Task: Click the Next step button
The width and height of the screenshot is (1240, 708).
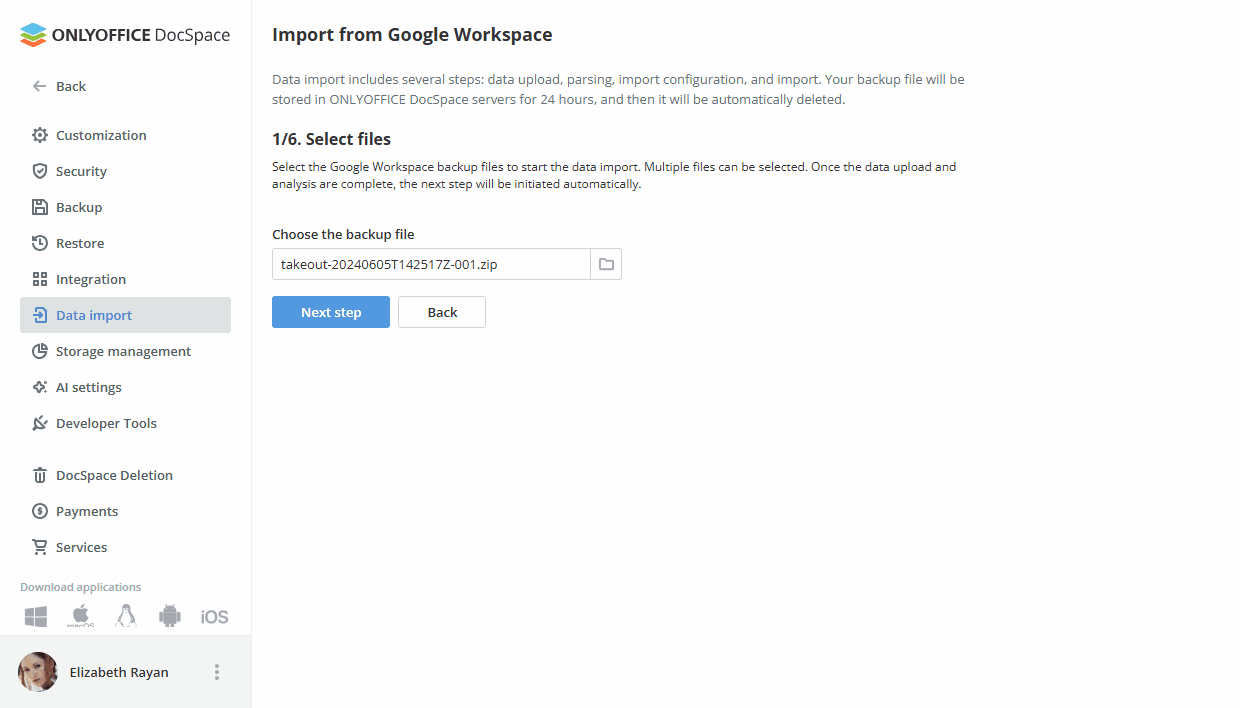Action: tap(330, 312)
